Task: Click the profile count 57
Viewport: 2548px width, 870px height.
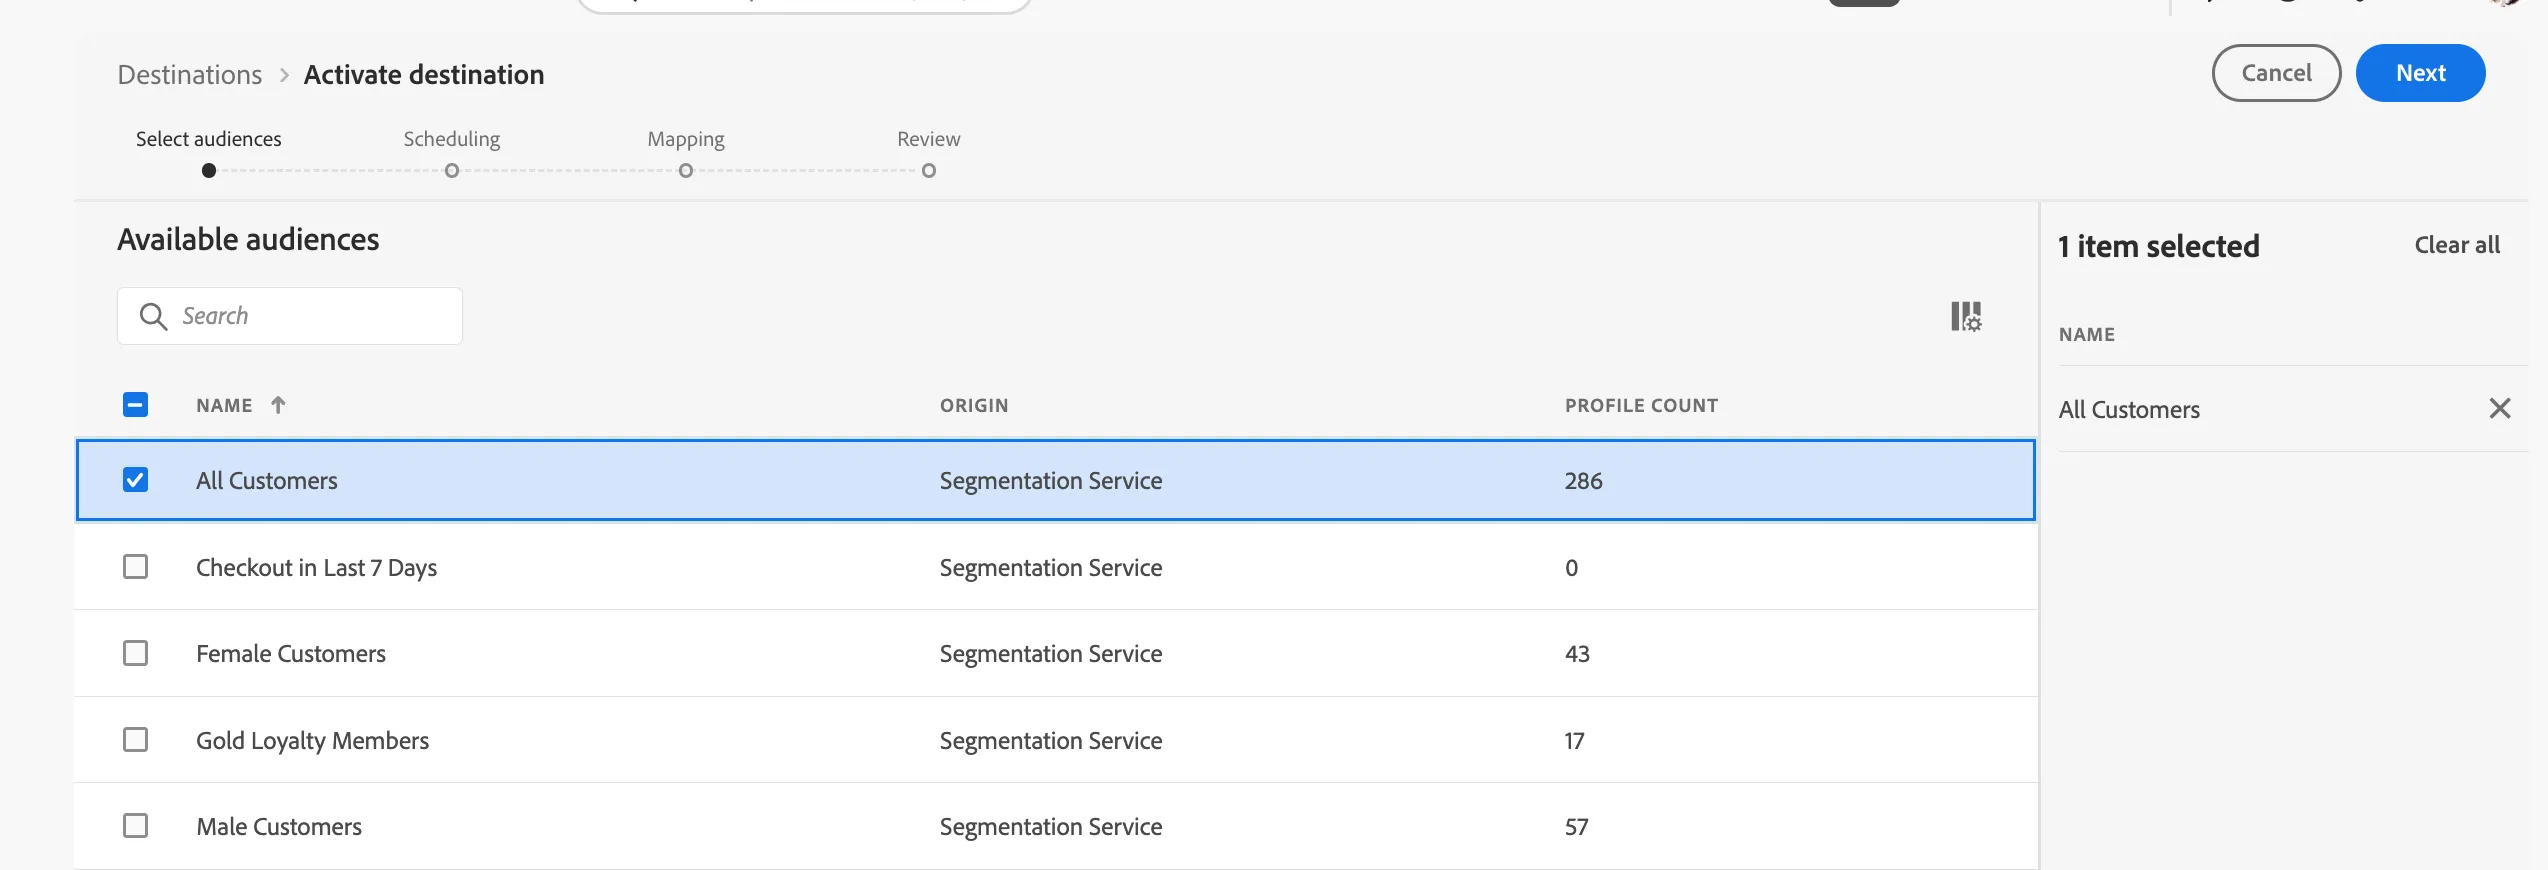Action: [1576, 827]
